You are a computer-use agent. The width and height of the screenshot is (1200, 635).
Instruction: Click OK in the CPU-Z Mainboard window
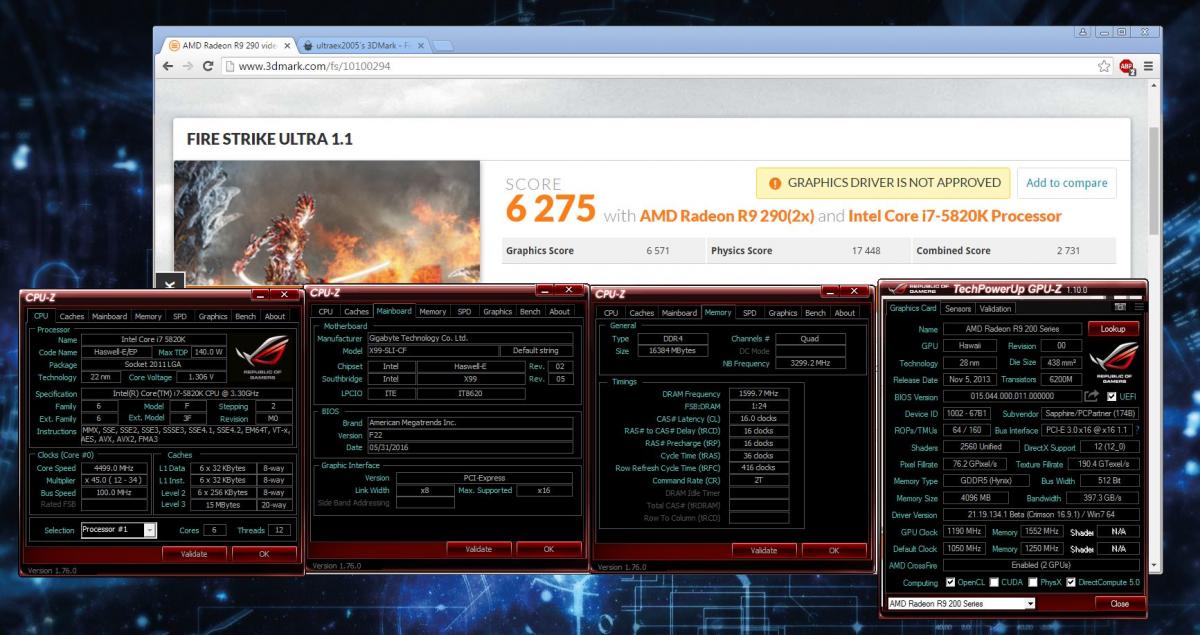(x=548, y=549)
